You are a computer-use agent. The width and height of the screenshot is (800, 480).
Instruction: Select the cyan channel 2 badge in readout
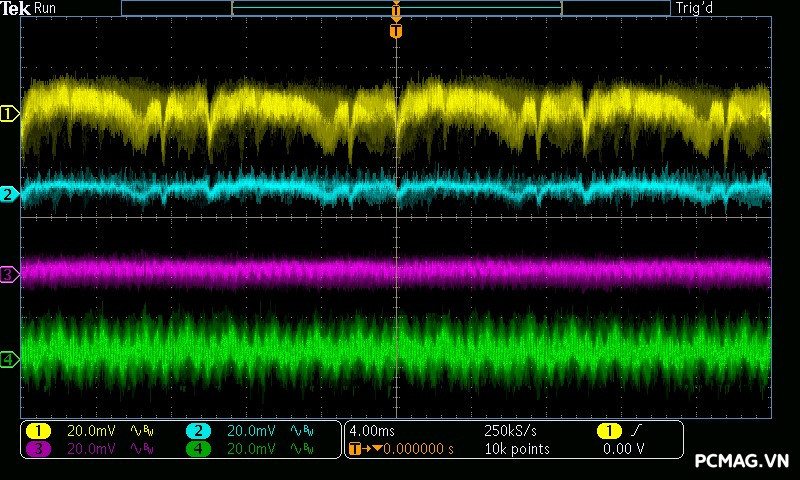click(x=198, y=431)
